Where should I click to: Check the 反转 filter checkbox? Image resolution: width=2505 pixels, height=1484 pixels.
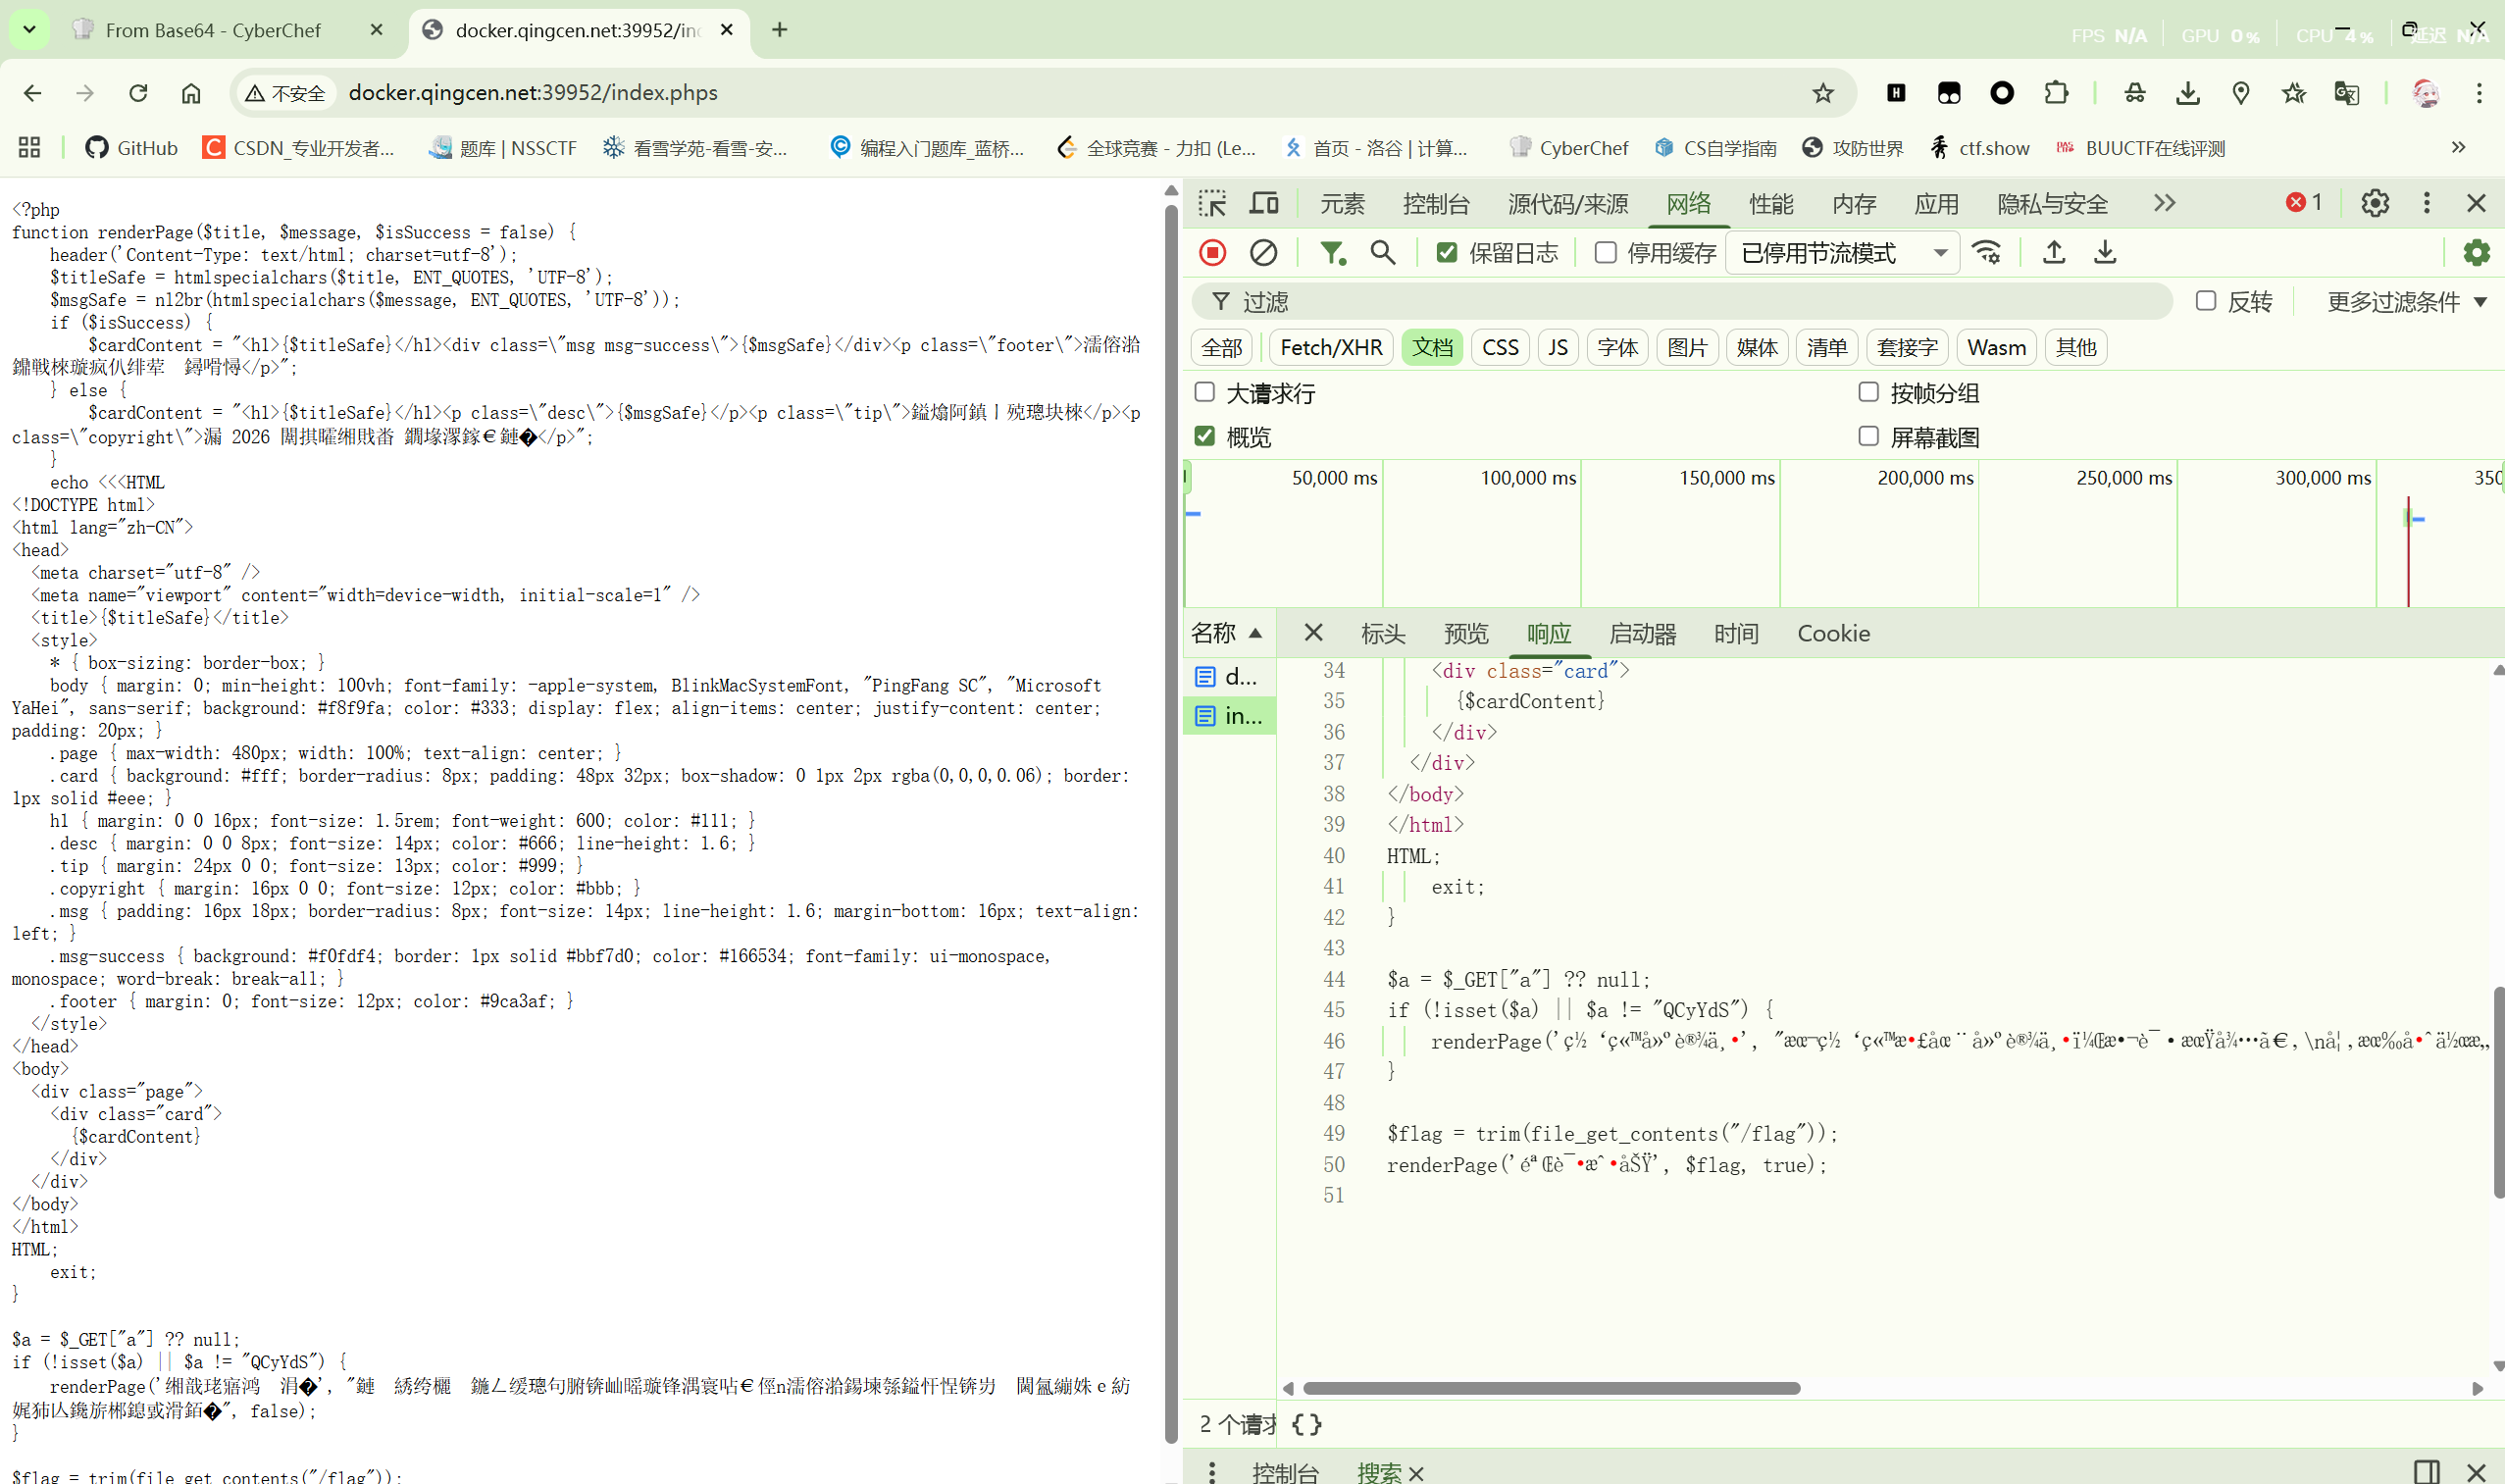click(2206, 301)
